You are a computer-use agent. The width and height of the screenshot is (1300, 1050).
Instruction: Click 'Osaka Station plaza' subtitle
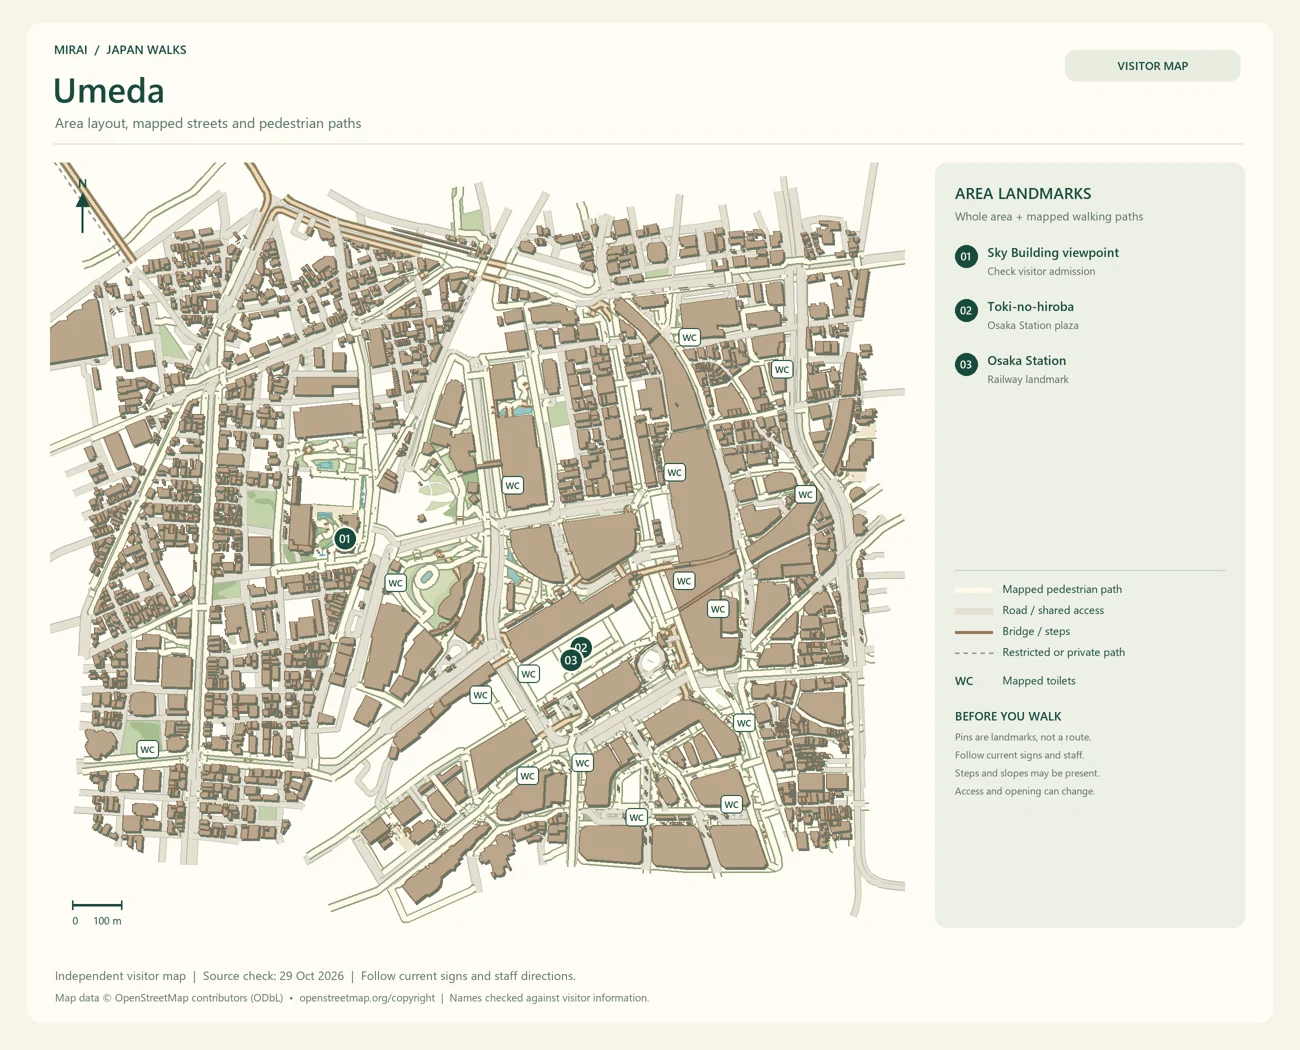click(x=1033, y=326)
